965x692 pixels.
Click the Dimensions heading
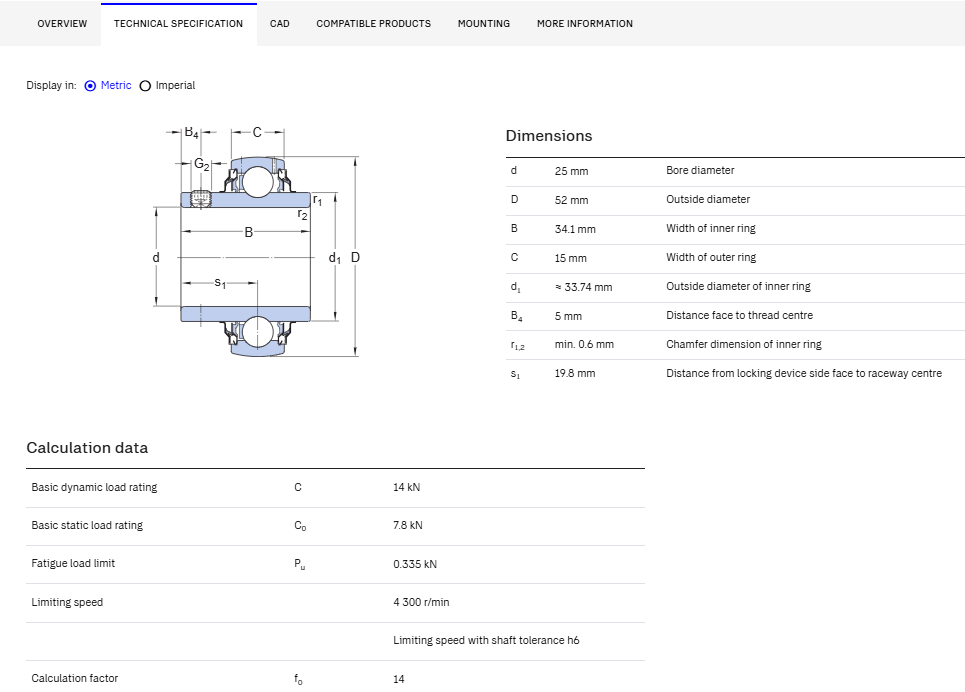[x=549, y=136]
